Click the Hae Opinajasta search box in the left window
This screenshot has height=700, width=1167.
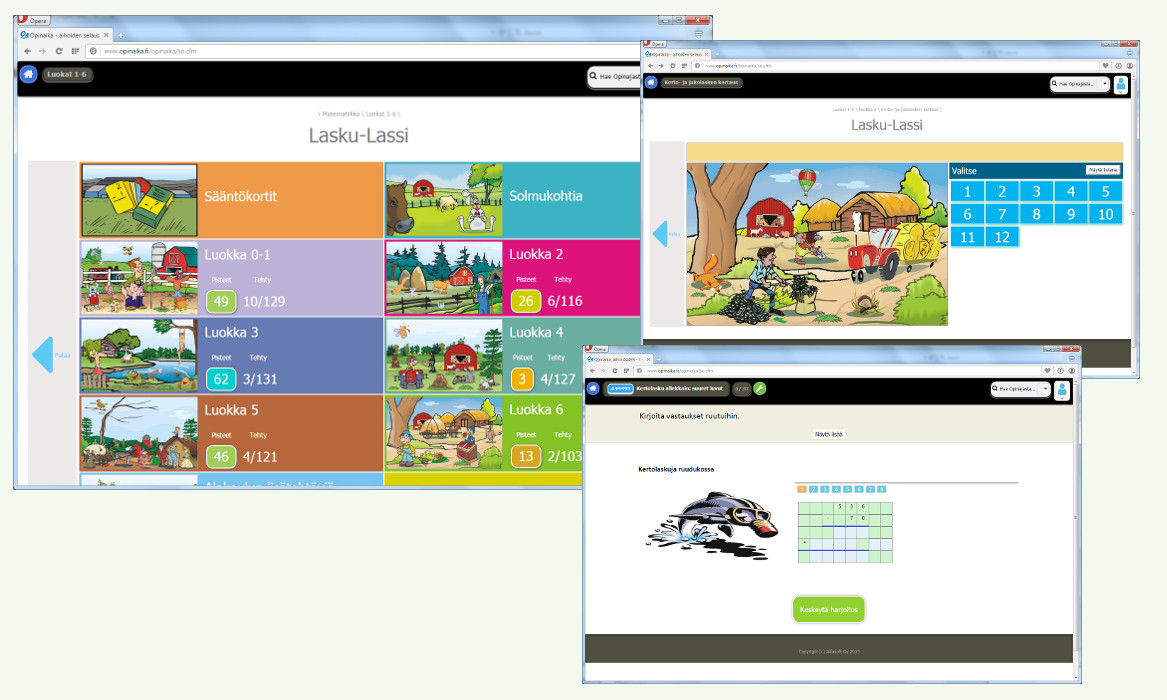tap(615, 76)
